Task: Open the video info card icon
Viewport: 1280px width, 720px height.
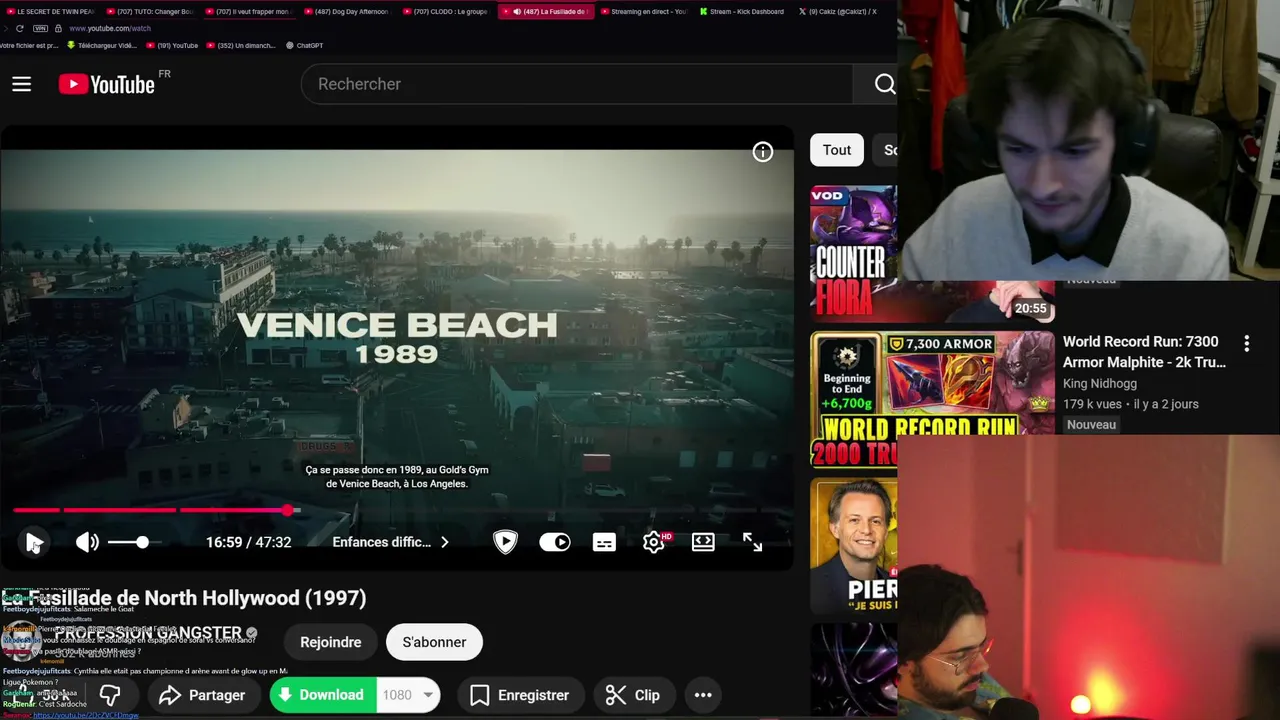Action: [x=763, y=152]
